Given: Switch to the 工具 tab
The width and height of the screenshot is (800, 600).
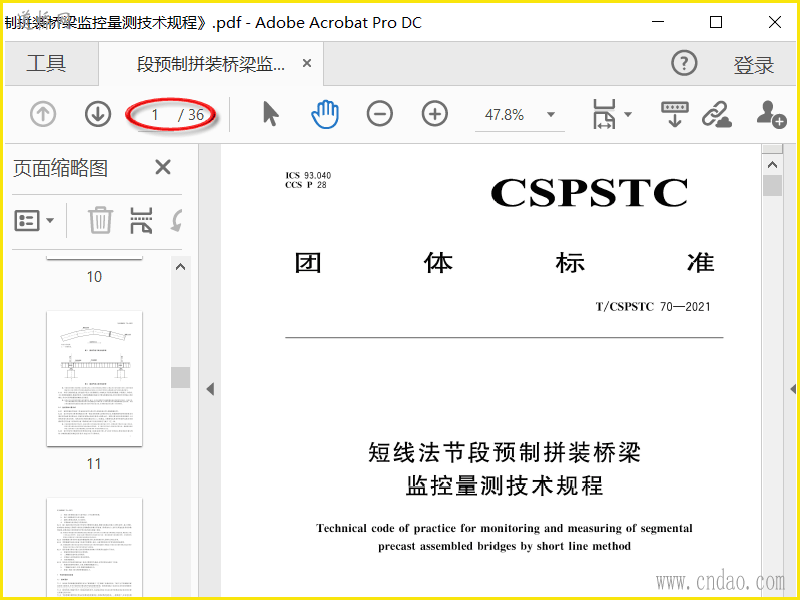Looking at the screenshot, I should [46, 63].
